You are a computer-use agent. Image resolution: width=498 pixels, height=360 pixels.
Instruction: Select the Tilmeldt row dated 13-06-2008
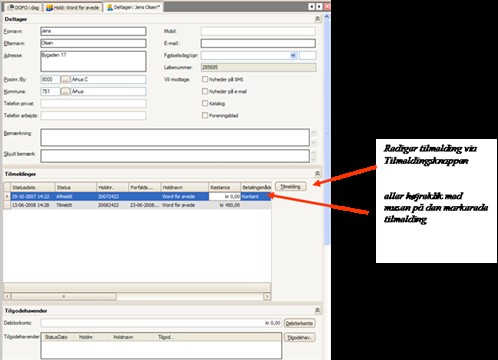click(x=137, y=205)
